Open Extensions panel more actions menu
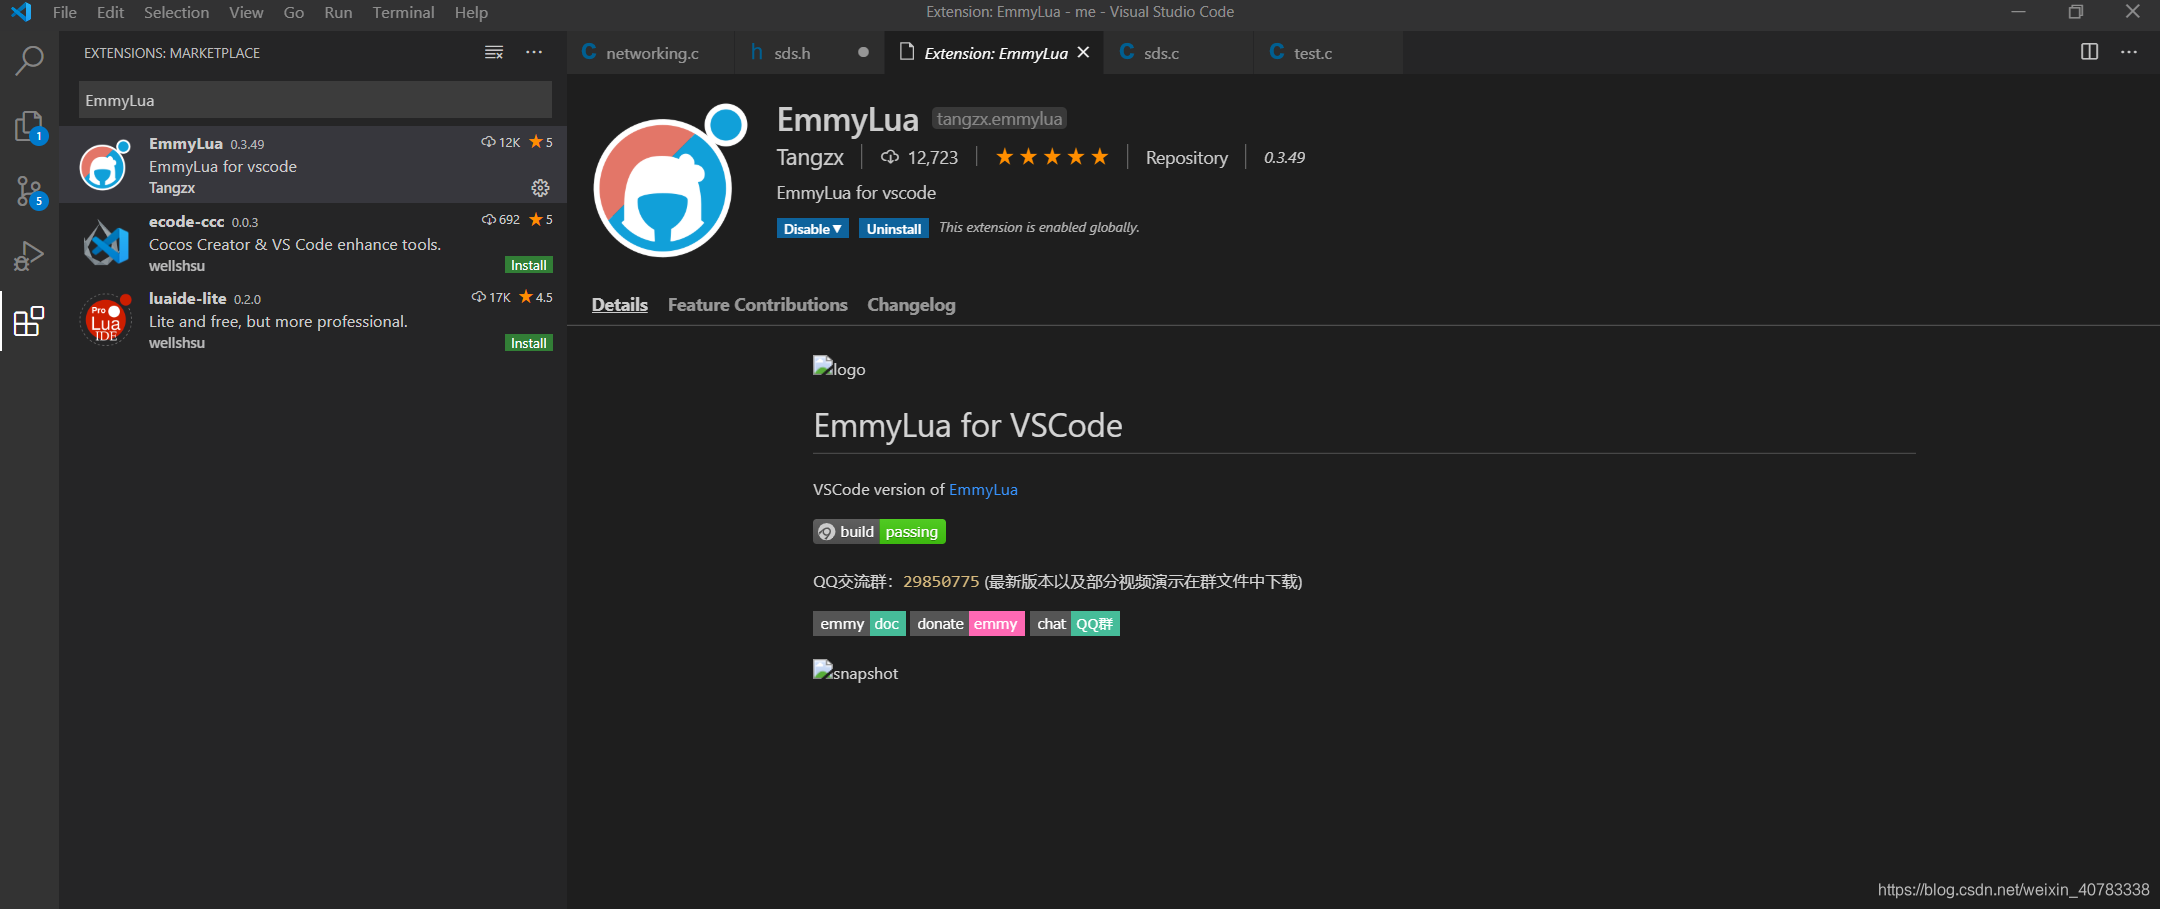2160x909 pixels. (x=534, y=53)
